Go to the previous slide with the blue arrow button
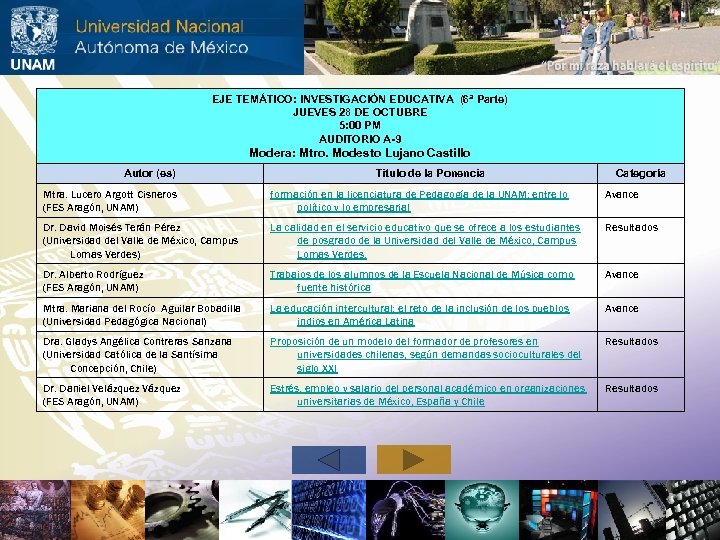Image resolution: width=720 pixels, height=540 pixels. click(329, 459)
